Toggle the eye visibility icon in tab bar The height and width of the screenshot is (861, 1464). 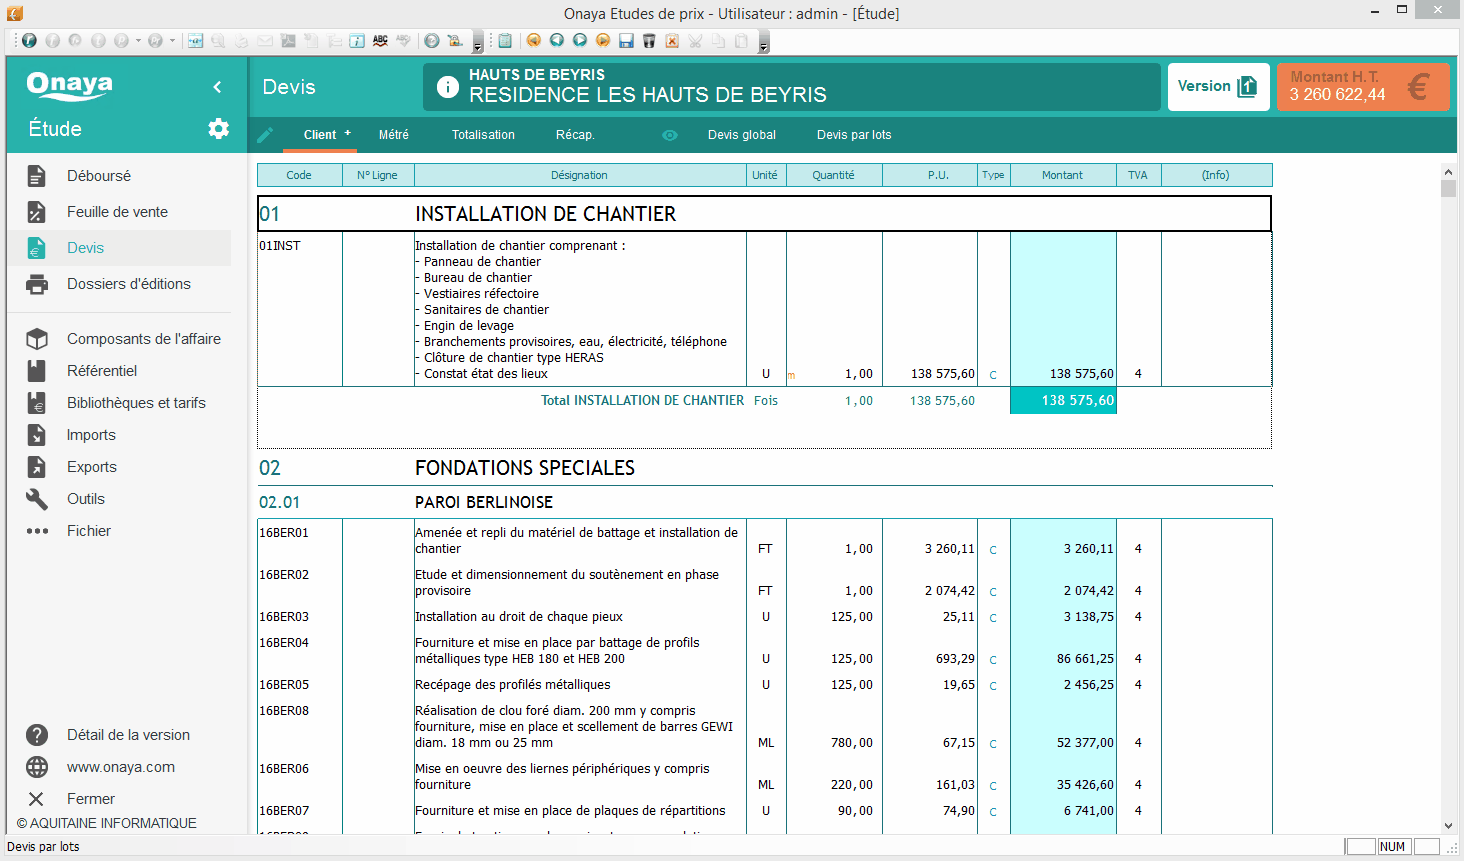(x=670, y=135)
